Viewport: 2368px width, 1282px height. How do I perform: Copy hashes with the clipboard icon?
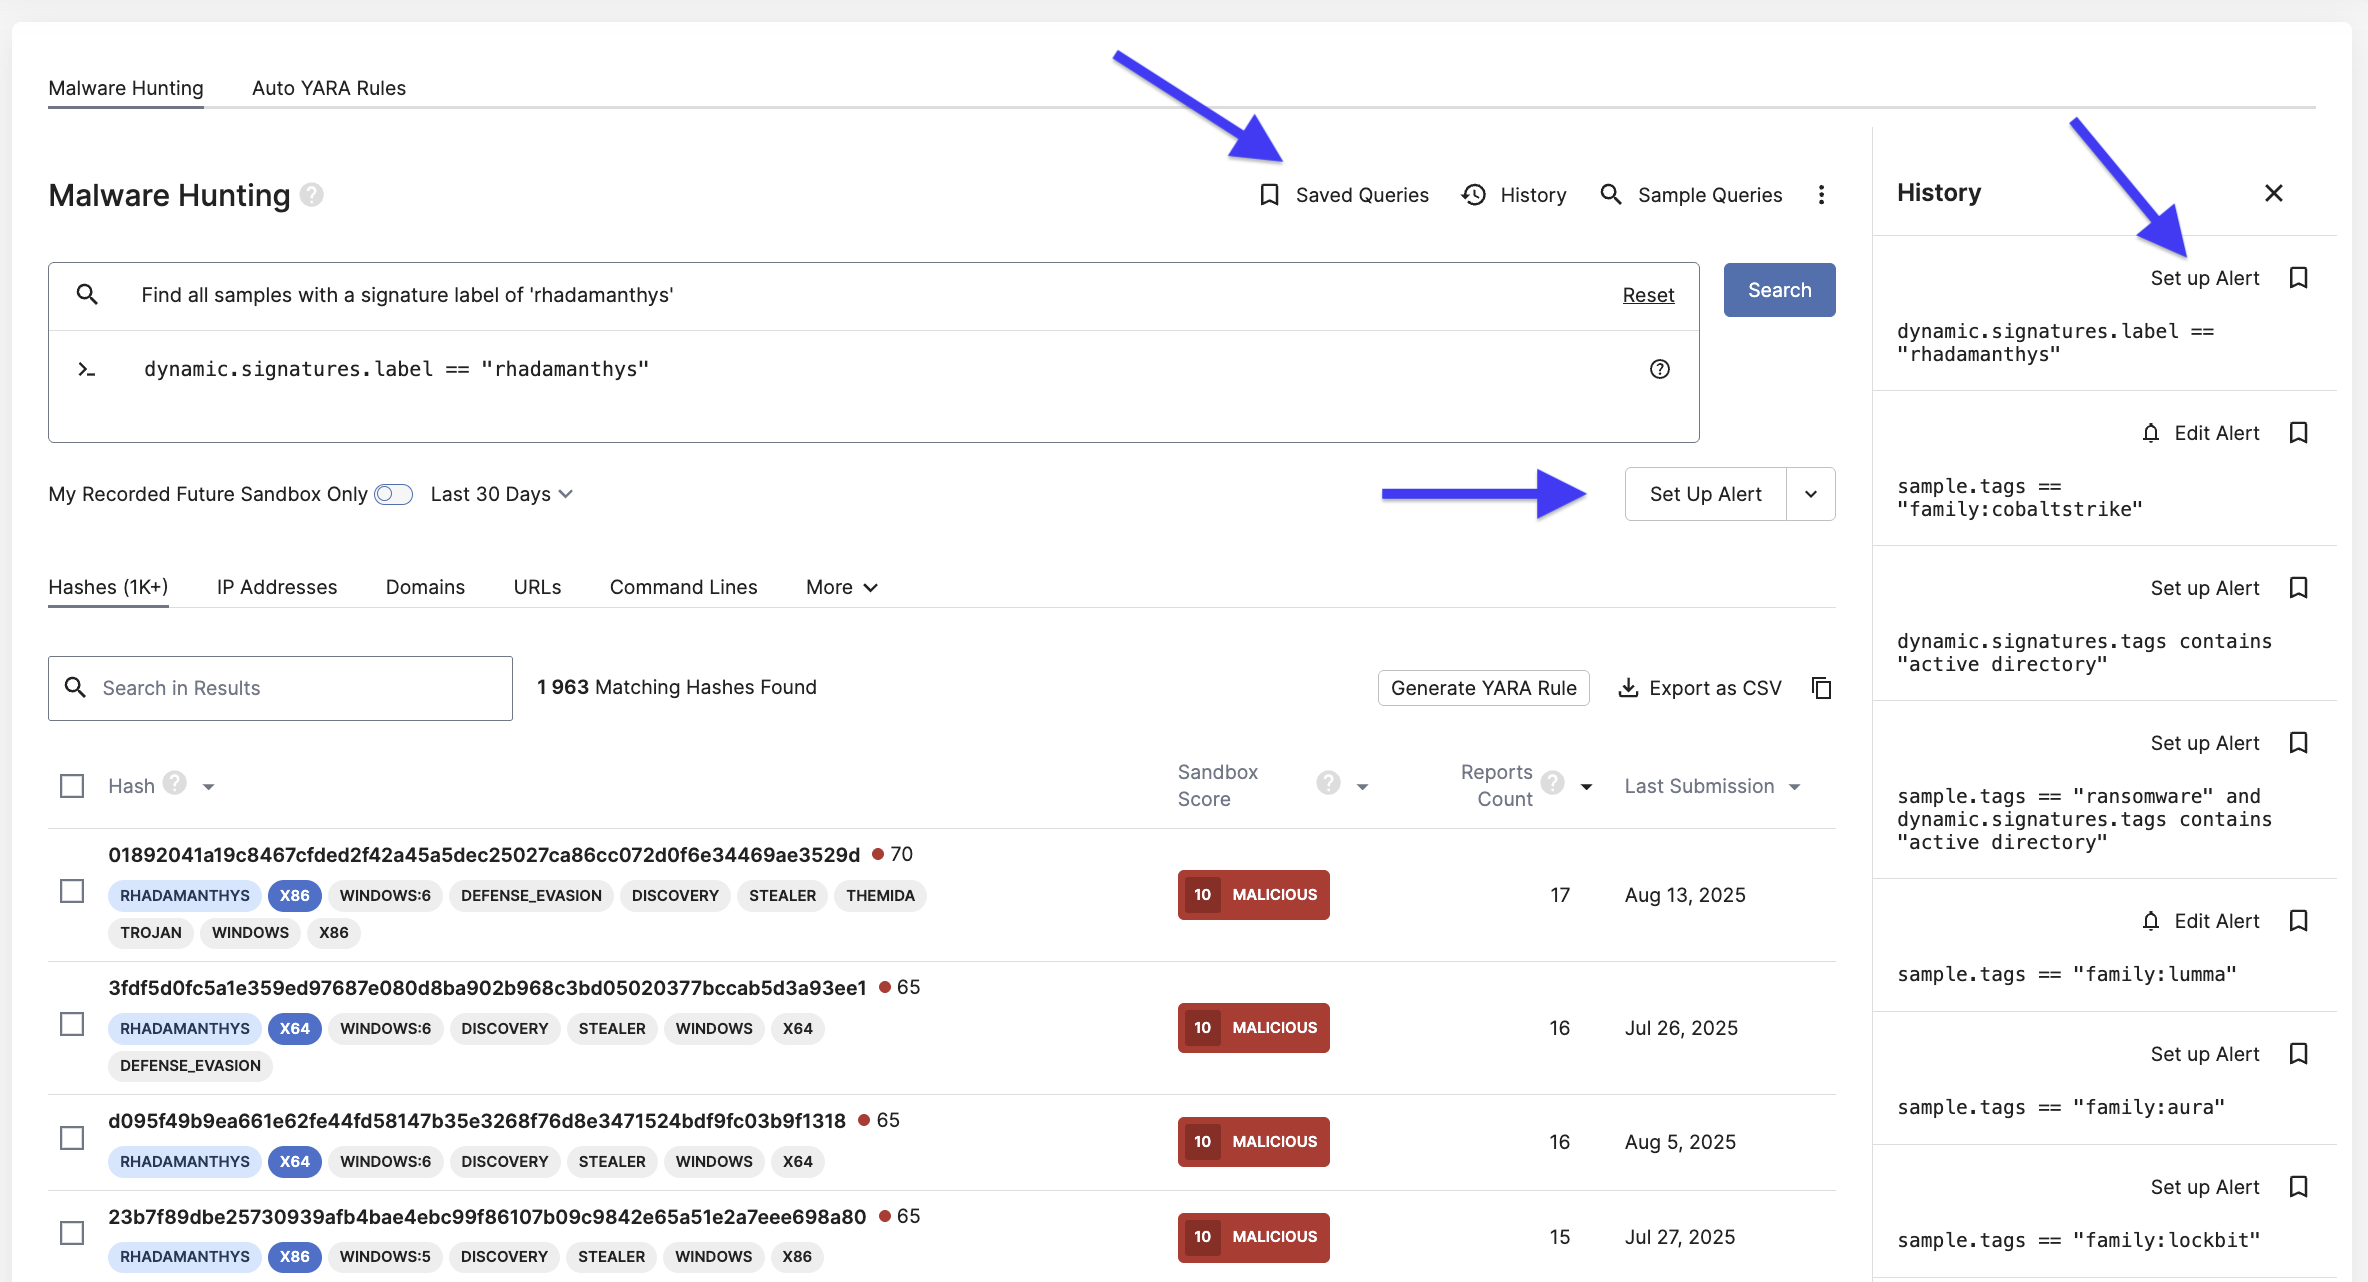[x=1822, y=688]
